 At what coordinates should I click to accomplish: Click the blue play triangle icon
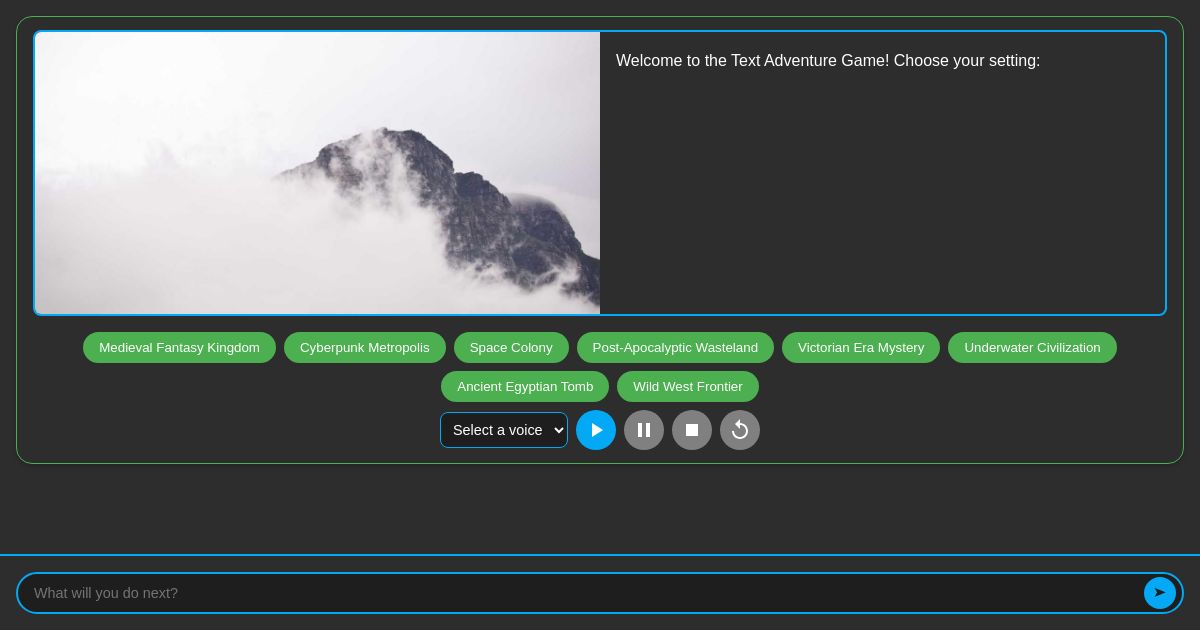(596, 430)
